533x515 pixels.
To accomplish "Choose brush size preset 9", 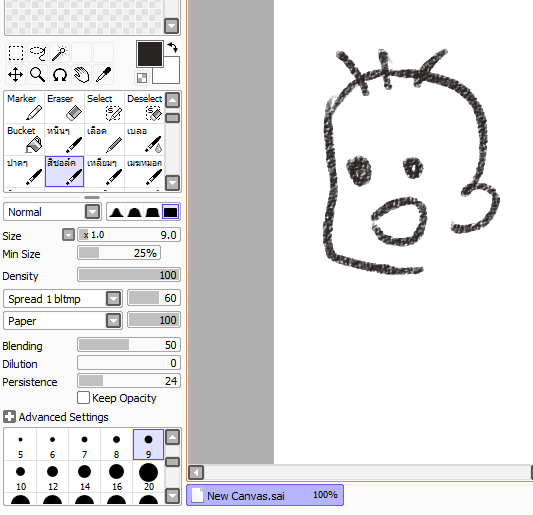I will point(148,445).
